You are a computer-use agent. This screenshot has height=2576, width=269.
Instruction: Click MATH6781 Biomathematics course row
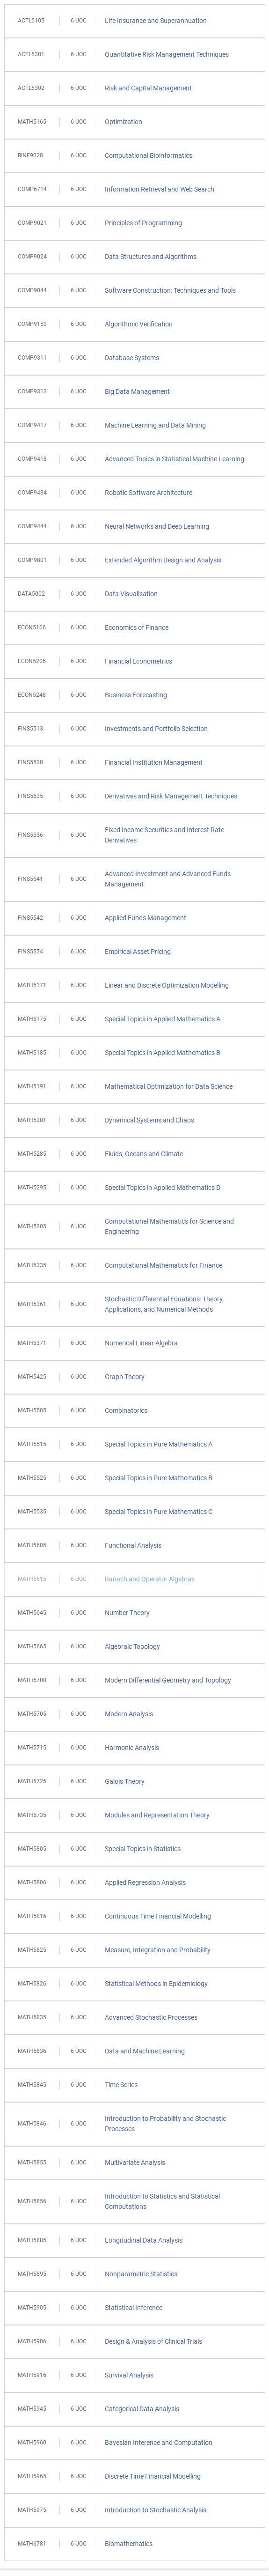point(134,2543)
